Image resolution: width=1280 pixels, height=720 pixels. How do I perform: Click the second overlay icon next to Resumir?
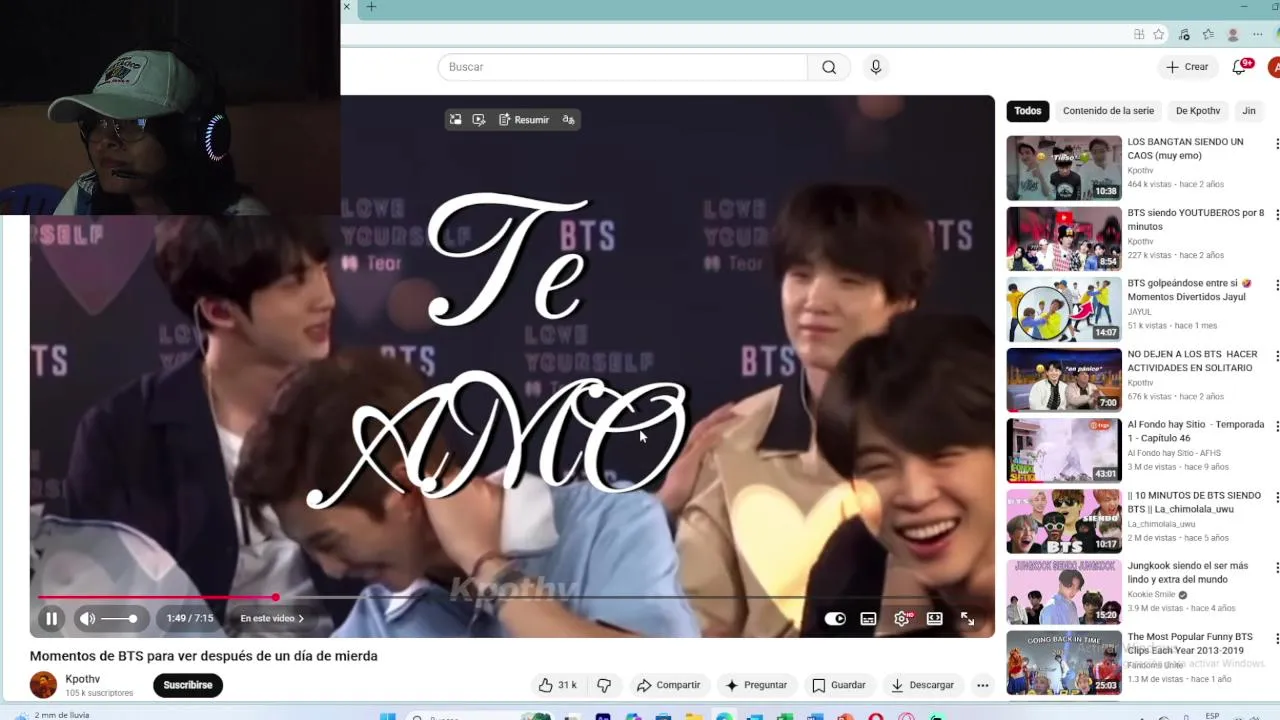479,120
